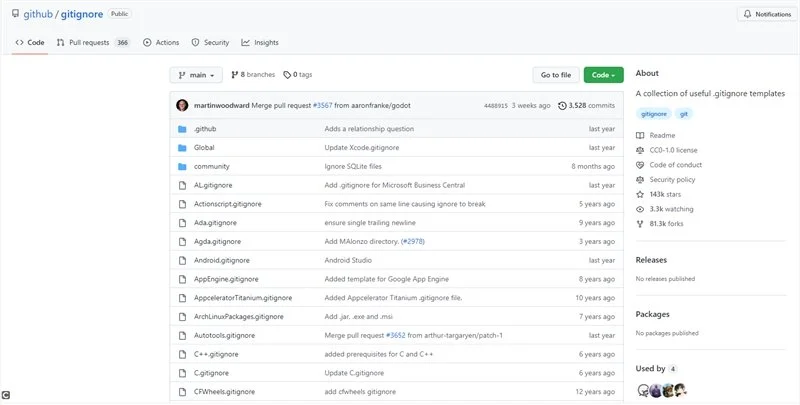Open the 8 branches link
800x405 pixels.
tap(253, 74)
